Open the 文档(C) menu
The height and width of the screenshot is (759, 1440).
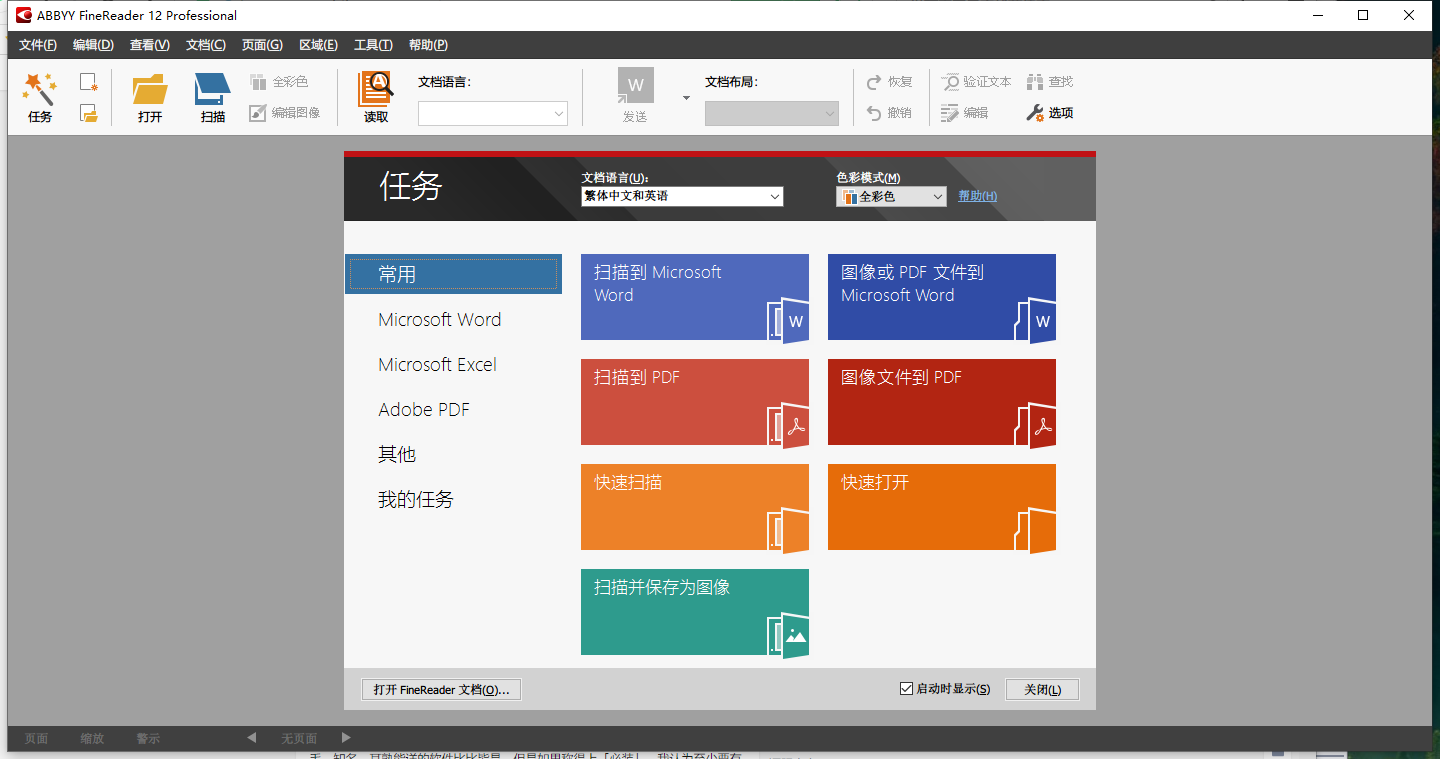[x=206, y=45]
